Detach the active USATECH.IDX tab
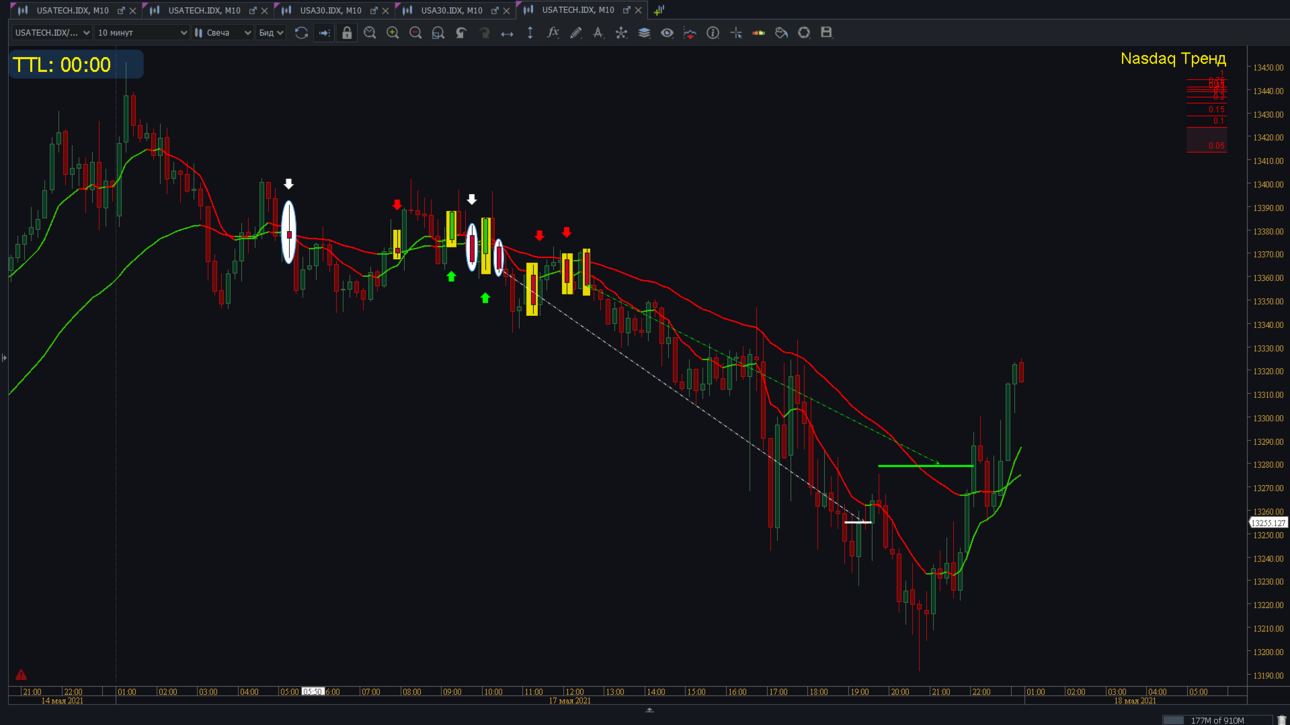1290x725 pixels. (x=627, y=11)
